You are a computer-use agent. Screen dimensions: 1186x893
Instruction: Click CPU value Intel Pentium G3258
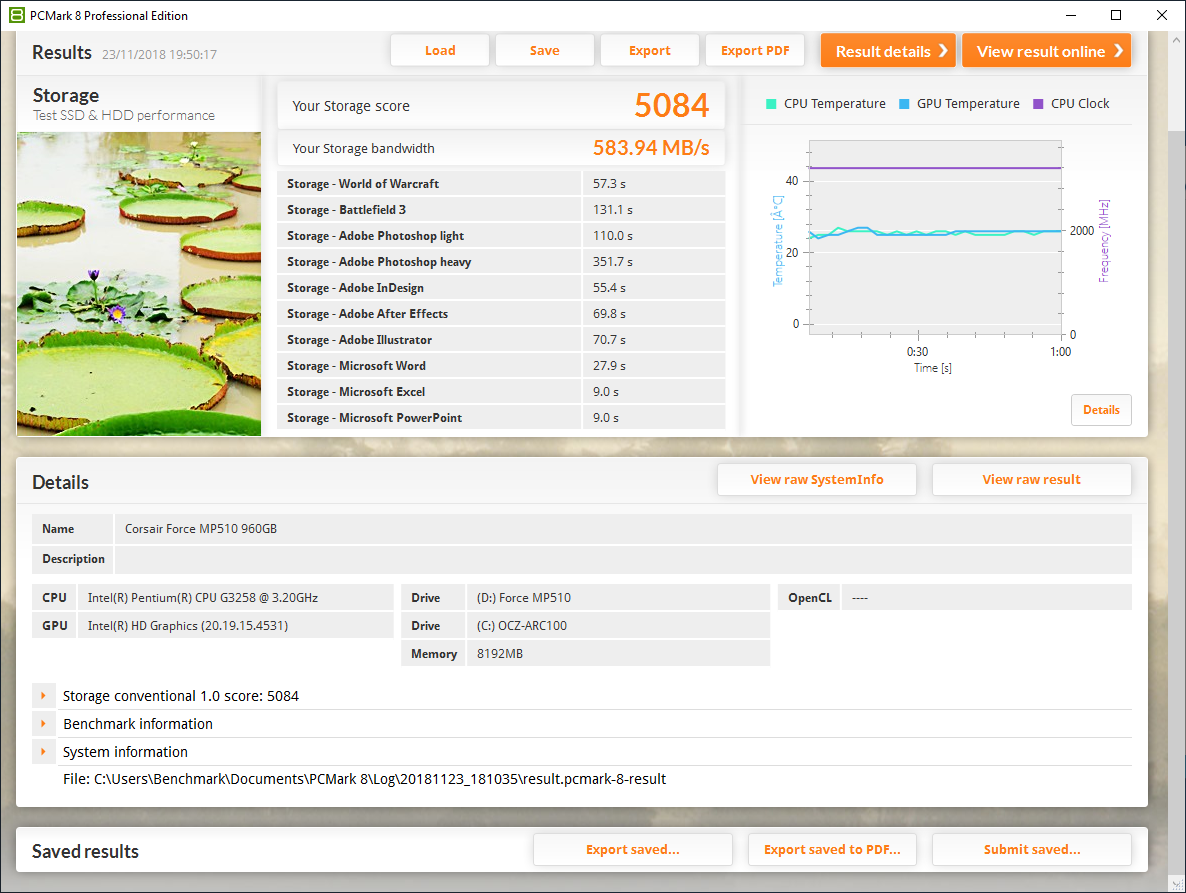tap(203, 597)
